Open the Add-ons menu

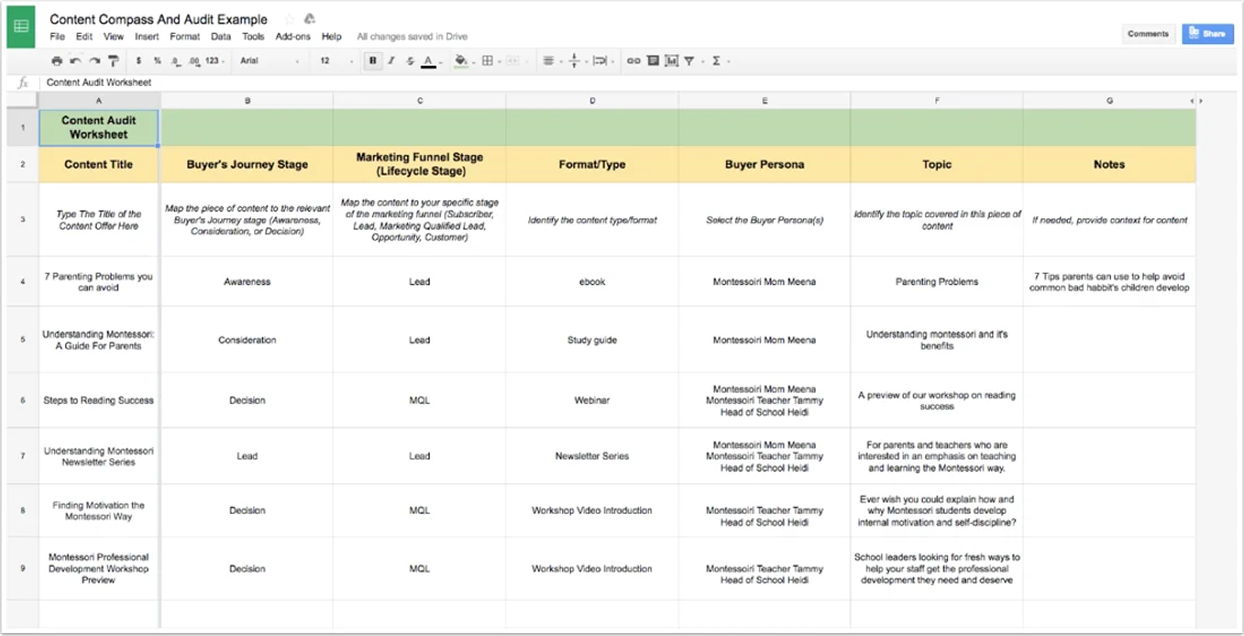click(293, 37)
